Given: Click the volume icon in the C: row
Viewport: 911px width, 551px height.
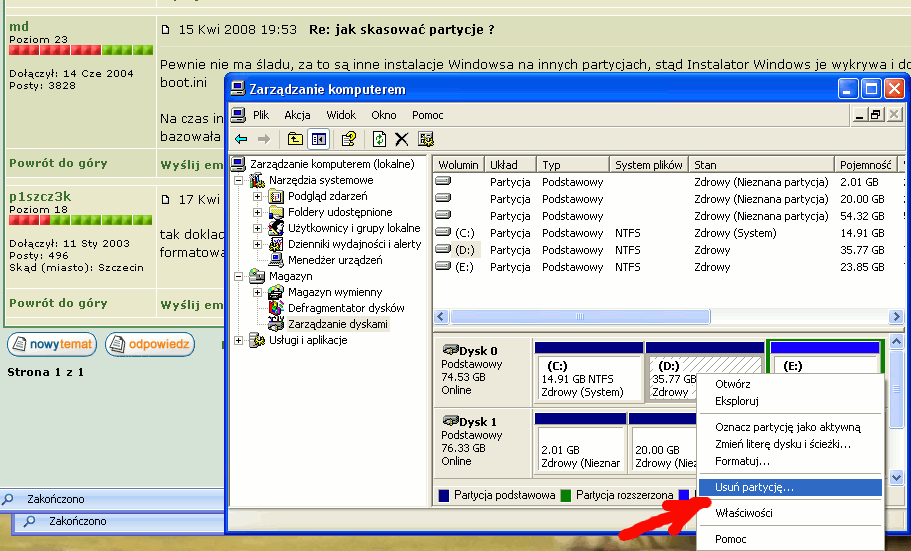Looking at the screenshot, I should coord(443,232).
